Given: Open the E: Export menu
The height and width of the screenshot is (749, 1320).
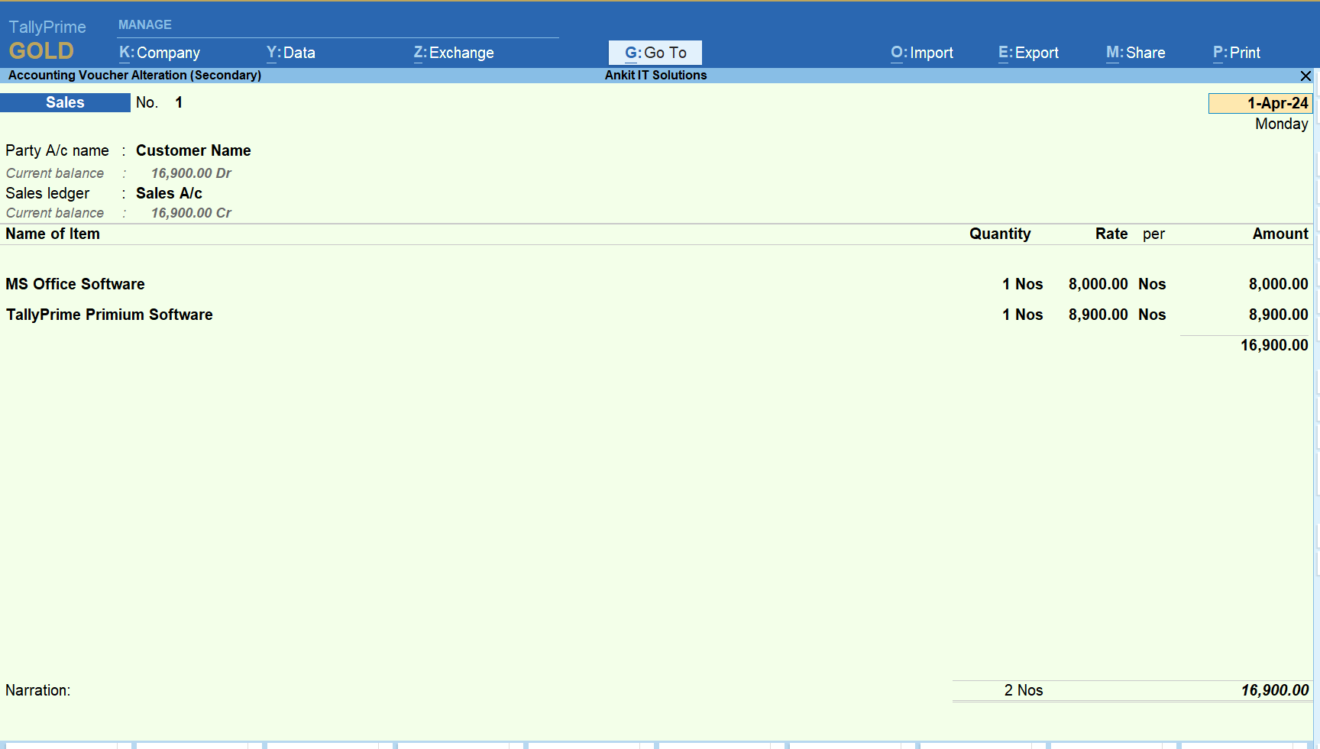Looking at the screenshot, I should tap(1028, 53).
